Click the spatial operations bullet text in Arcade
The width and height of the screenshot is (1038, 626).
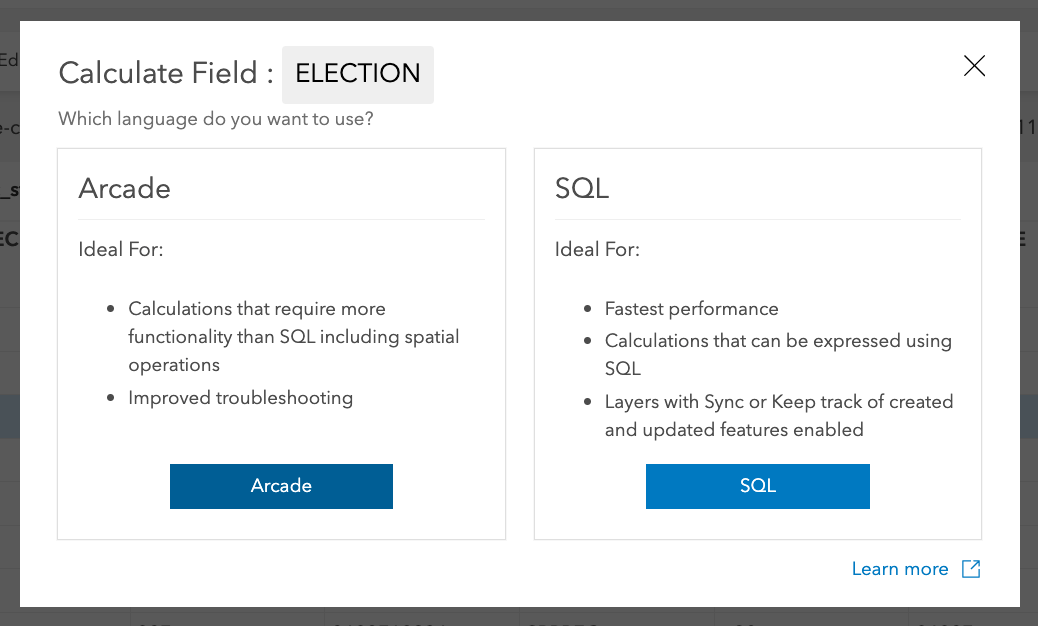(x=293, y=337)
